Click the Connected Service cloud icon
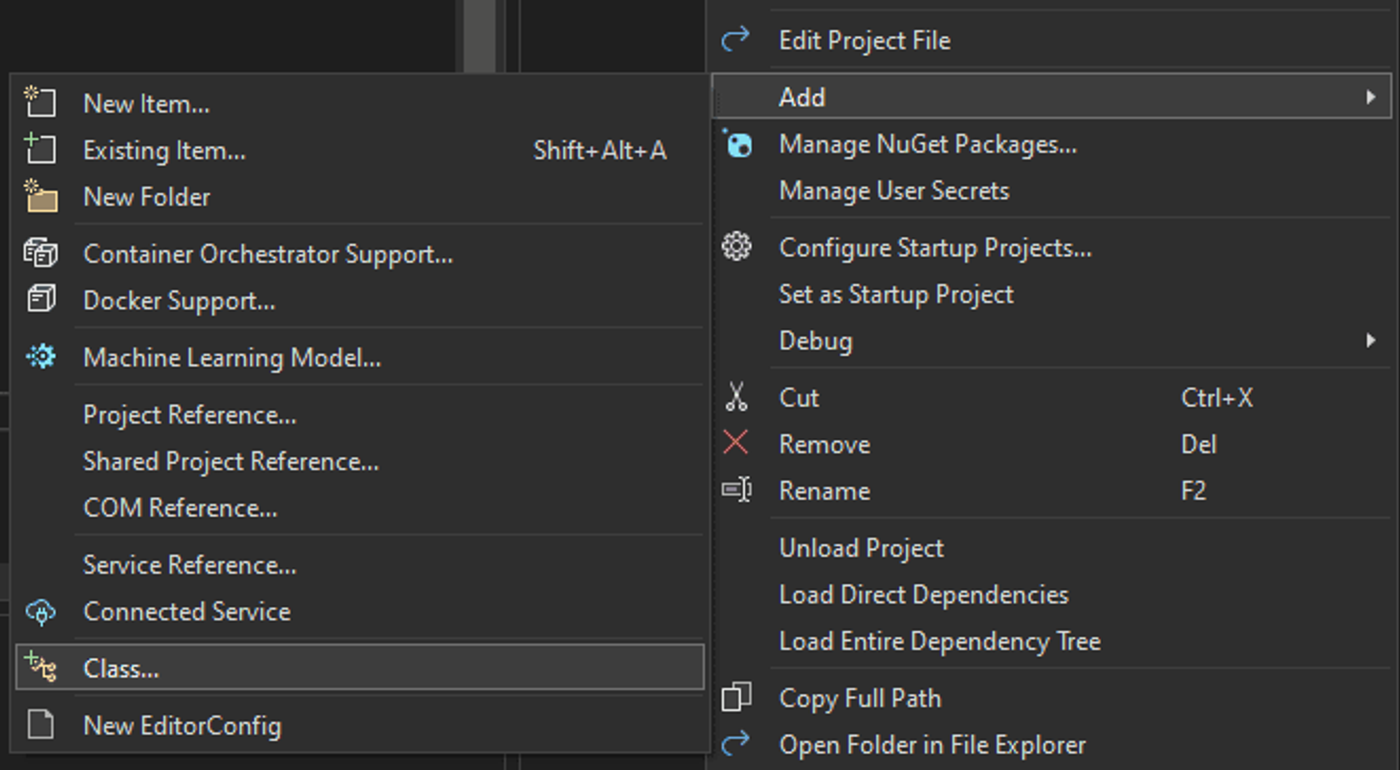Screen dimensions: 1400x770 pyautogui.click(x=40, y=611)
